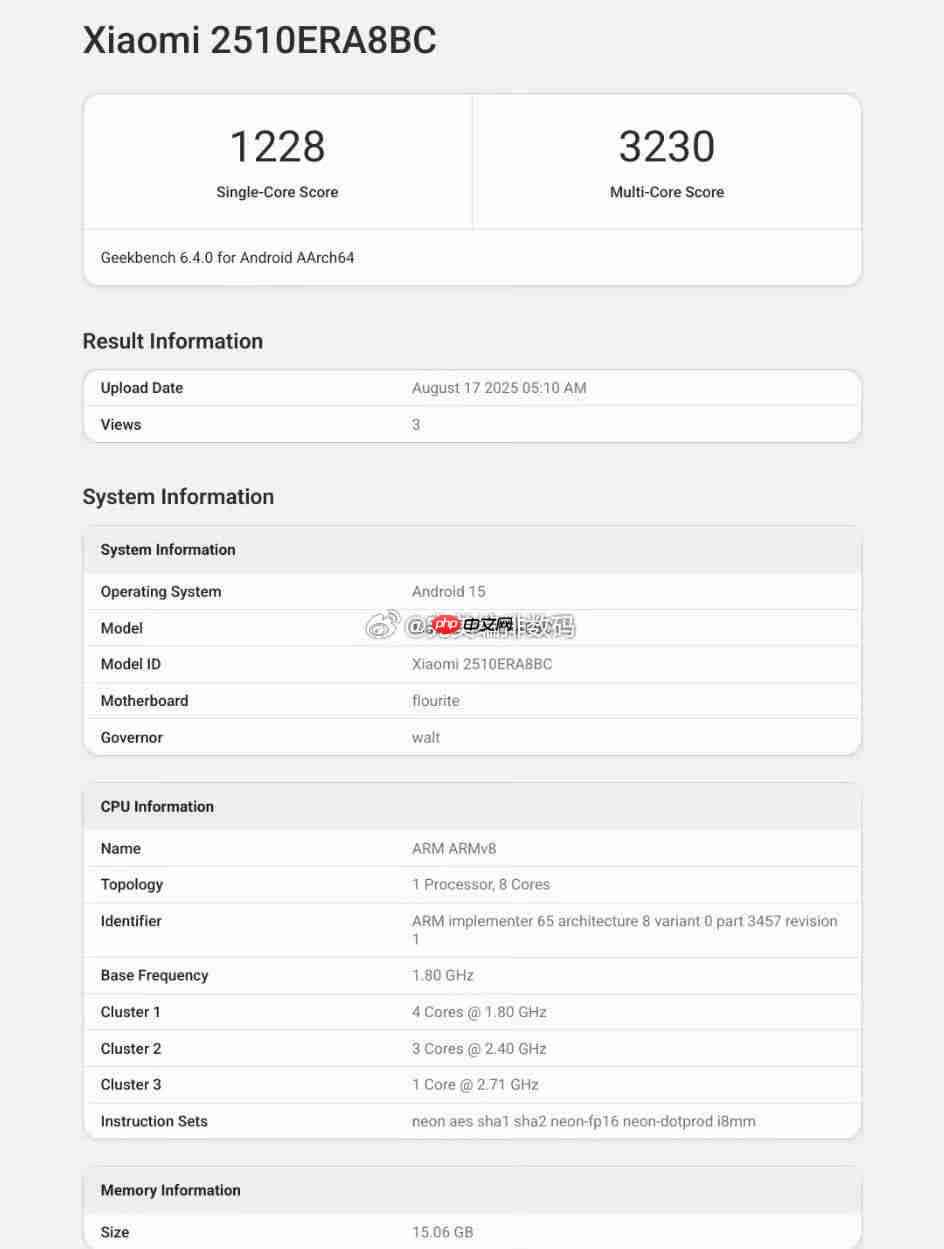Open the Memory Information section header
Screen dimensions: 944x1249
click(x=170, y=1190)
